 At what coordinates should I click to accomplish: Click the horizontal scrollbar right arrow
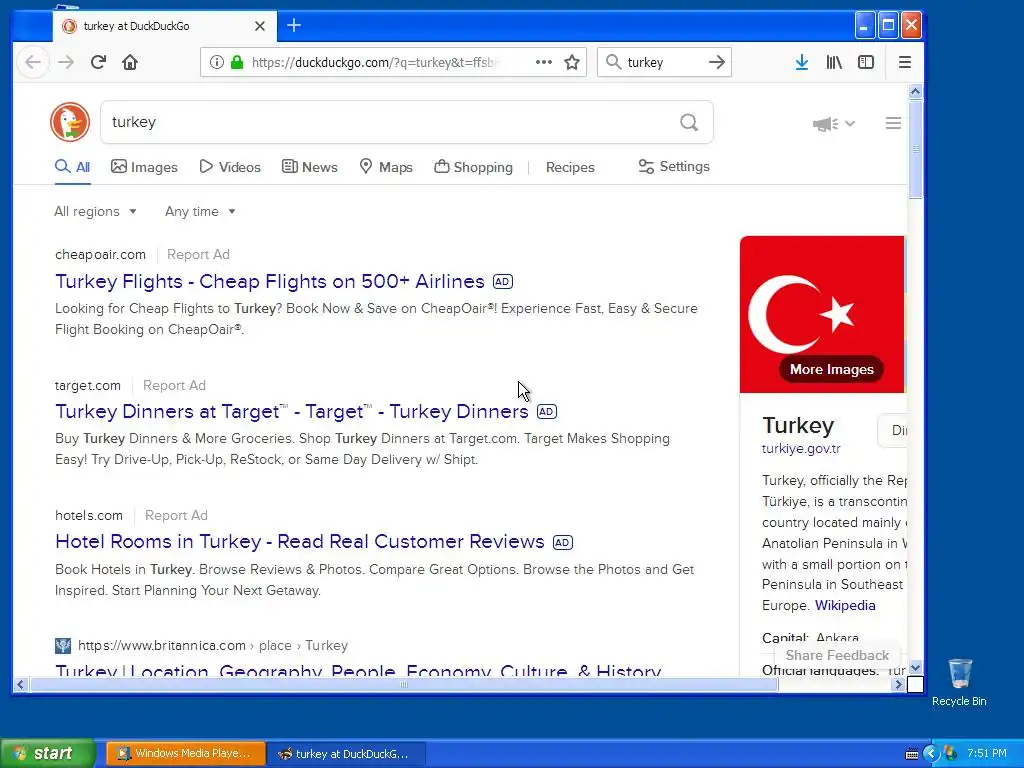[x=899, y=684]
